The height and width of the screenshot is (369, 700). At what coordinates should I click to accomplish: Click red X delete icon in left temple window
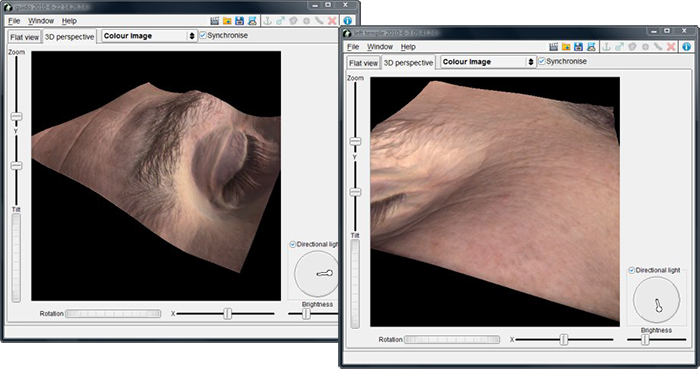point(671,46)
